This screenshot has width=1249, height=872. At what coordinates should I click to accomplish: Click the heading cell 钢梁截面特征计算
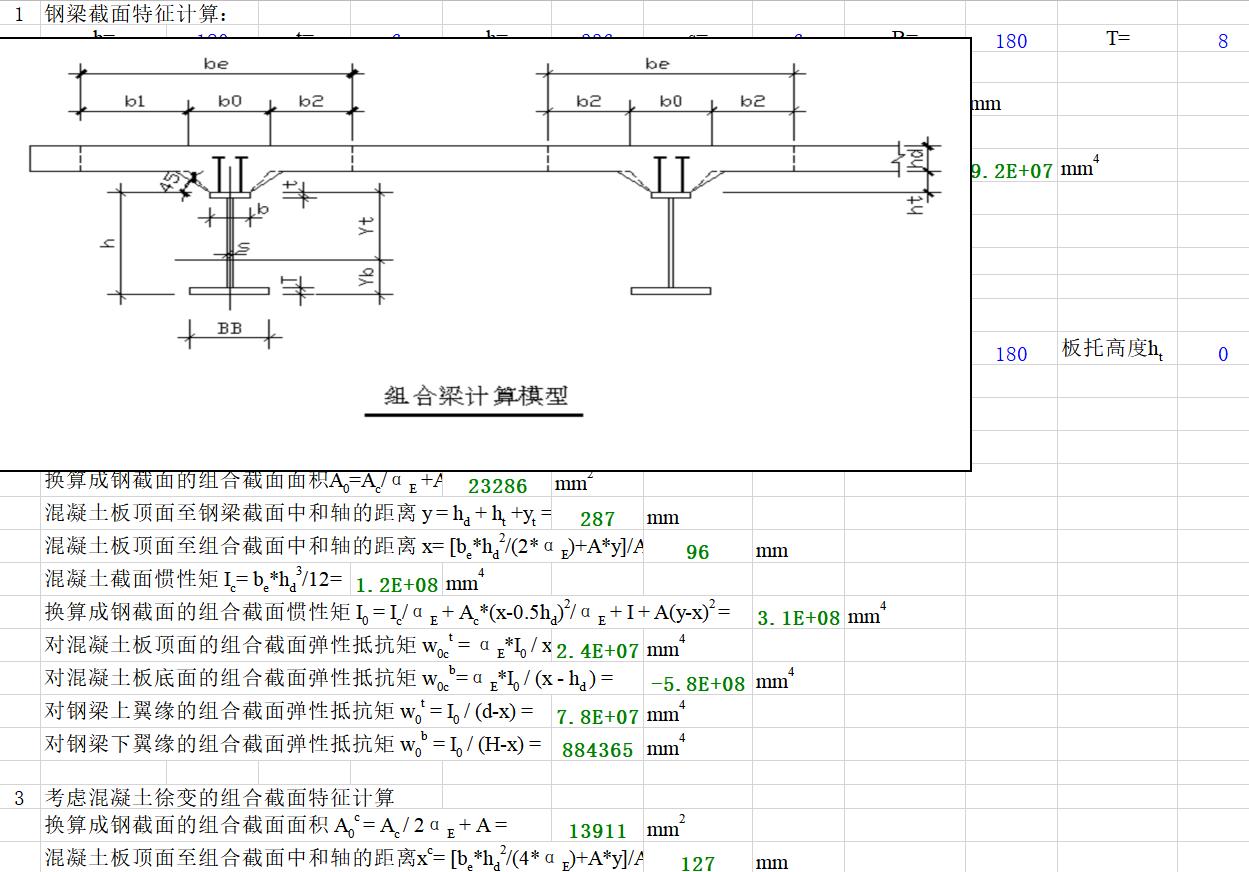click(136, 14)
